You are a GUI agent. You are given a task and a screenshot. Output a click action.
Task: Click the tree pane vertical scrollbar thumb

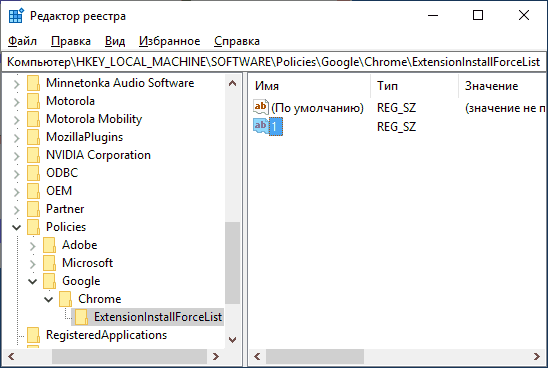[x=232, y=263]
